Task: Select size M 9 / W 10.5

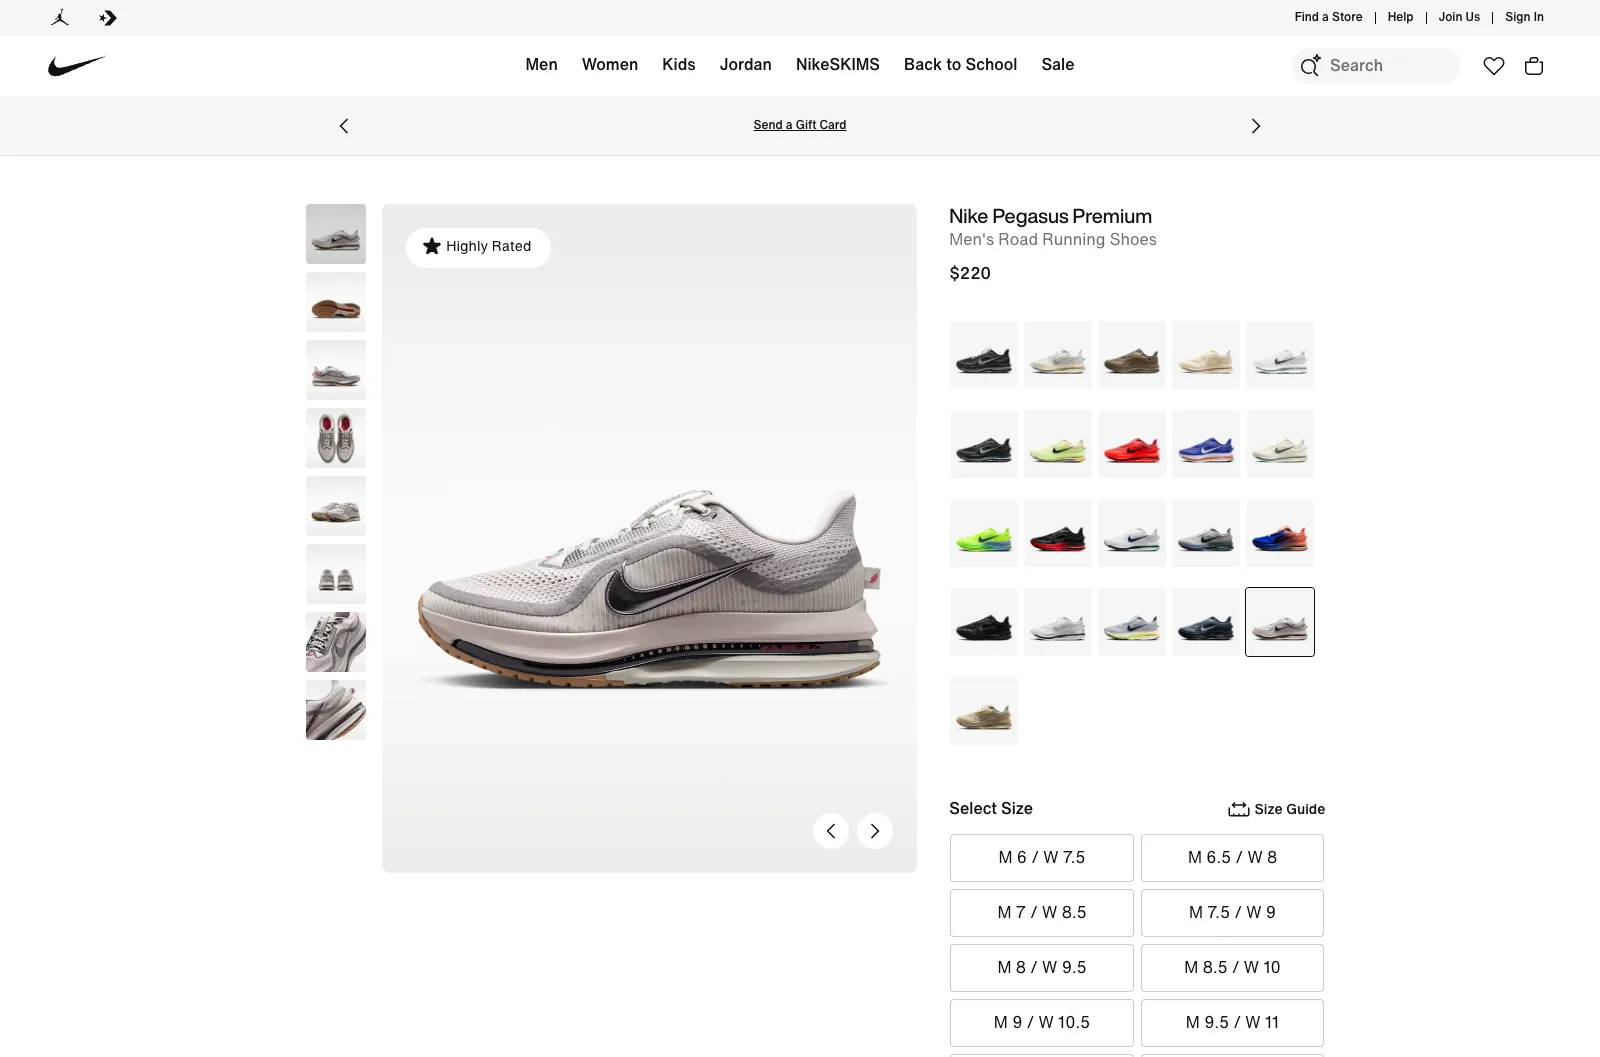Action: [x=1042, y=1023]
